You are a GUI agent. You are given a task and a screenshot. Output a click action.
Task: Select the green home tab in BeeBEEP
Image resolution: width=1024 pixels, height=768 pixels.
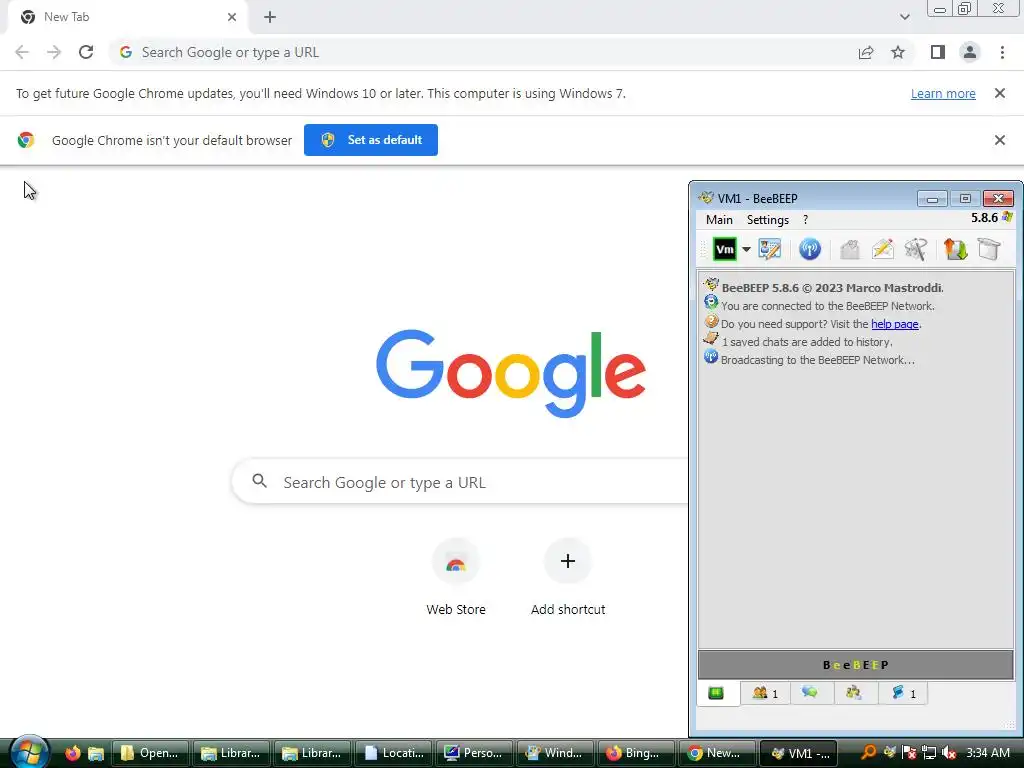point(716,693)
